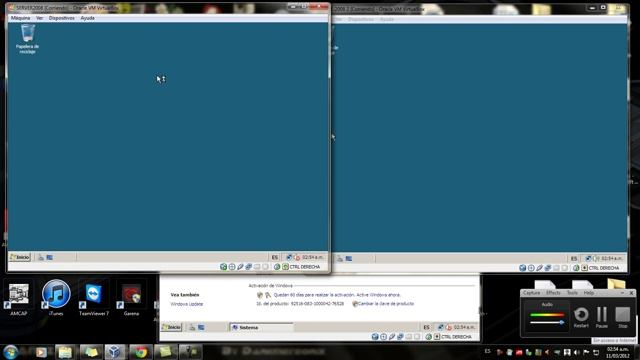
Task: Click Restart recording button
Action: click(x=581, y=318)
